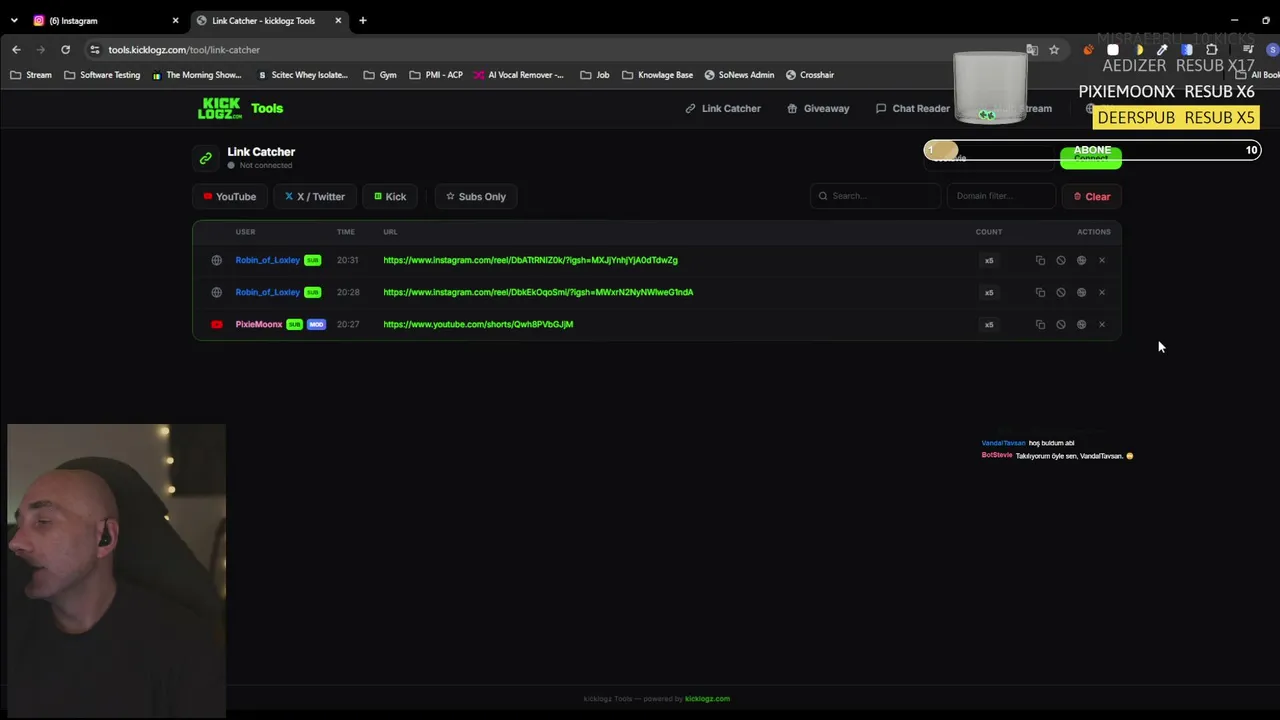
Task: Click Robin_of_Loxley username in the 20:31 row
Action: [267, 260]
